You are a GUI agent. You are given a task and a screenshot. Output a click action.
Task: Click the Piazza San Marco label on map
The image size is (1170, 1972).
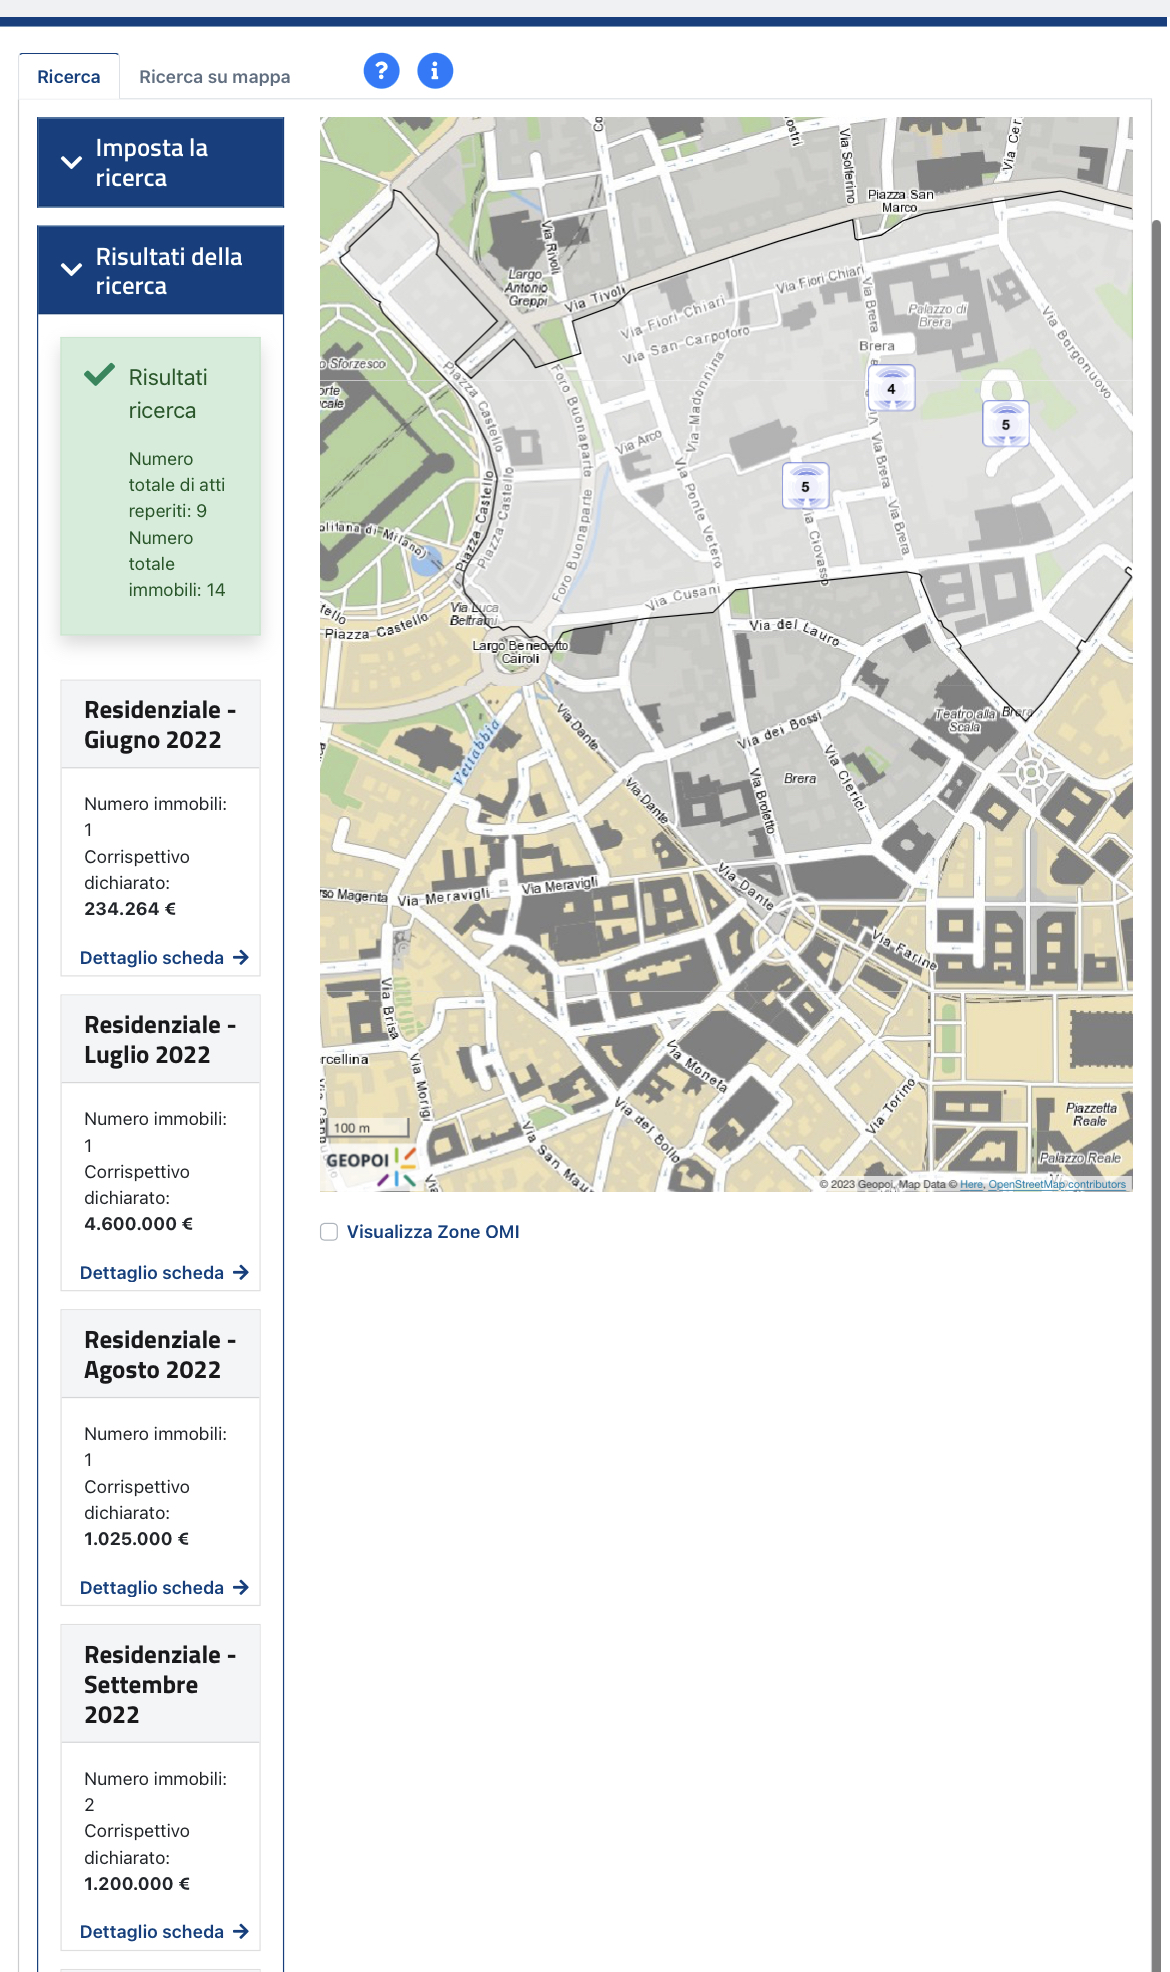900,201
